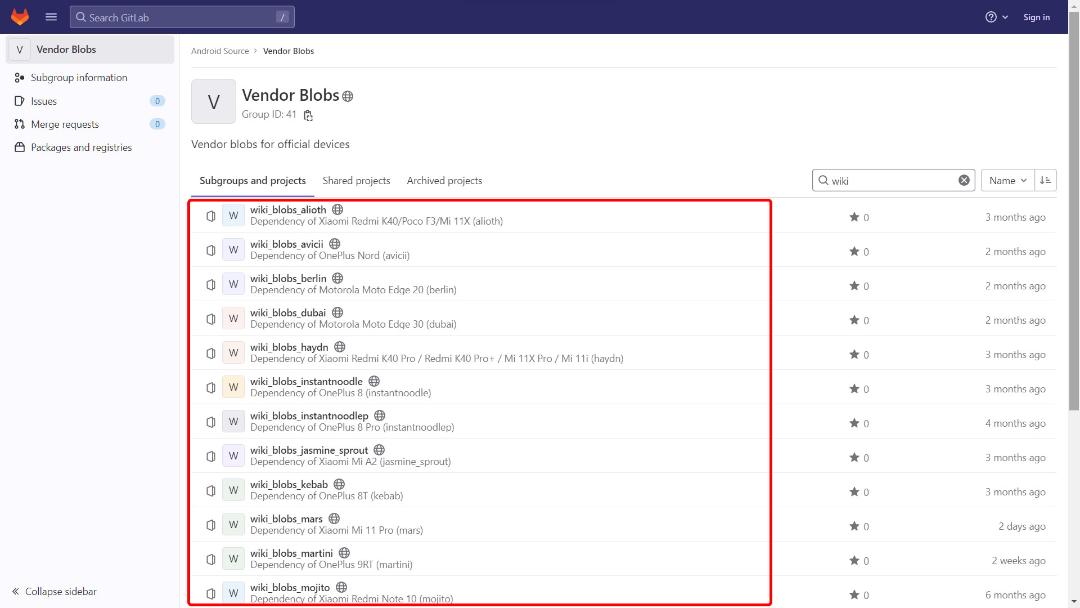Copy the group ID icon
The image size is (1080, 608).
(x=308, y=115)
